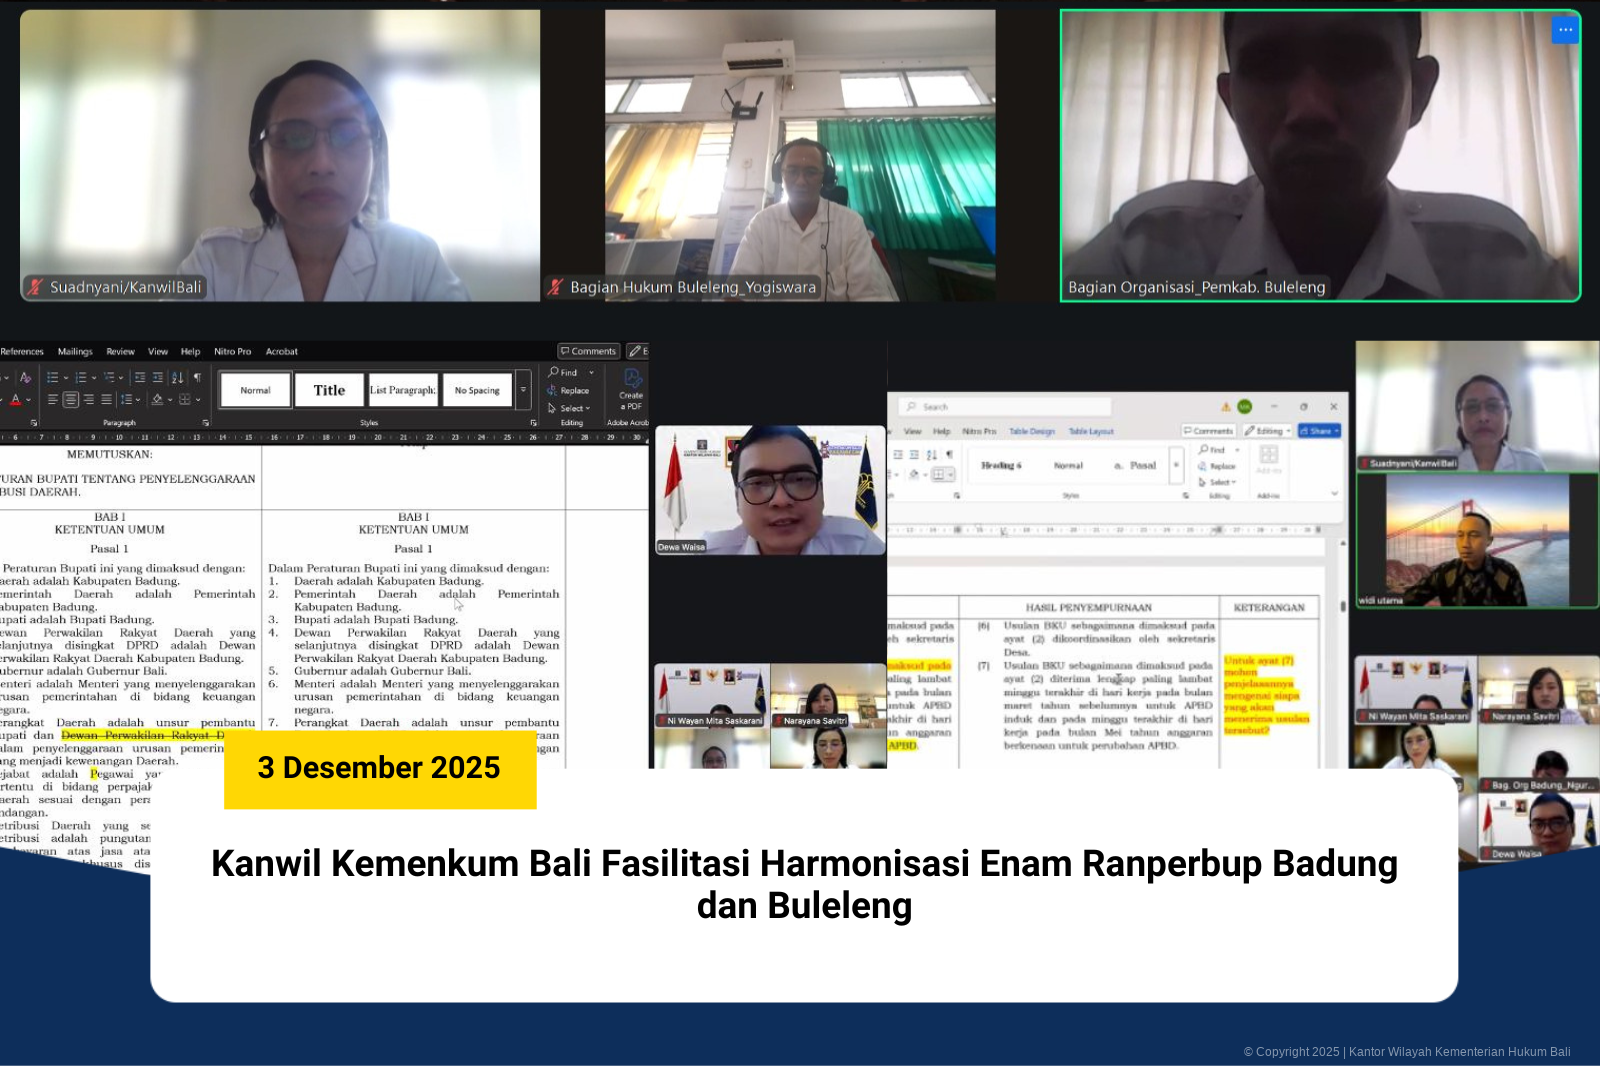Viewport: 1600px width, 1066px height.
Task: Click the three-dot options button on Bagian Organisasi video
Action: click(1565, 30)
